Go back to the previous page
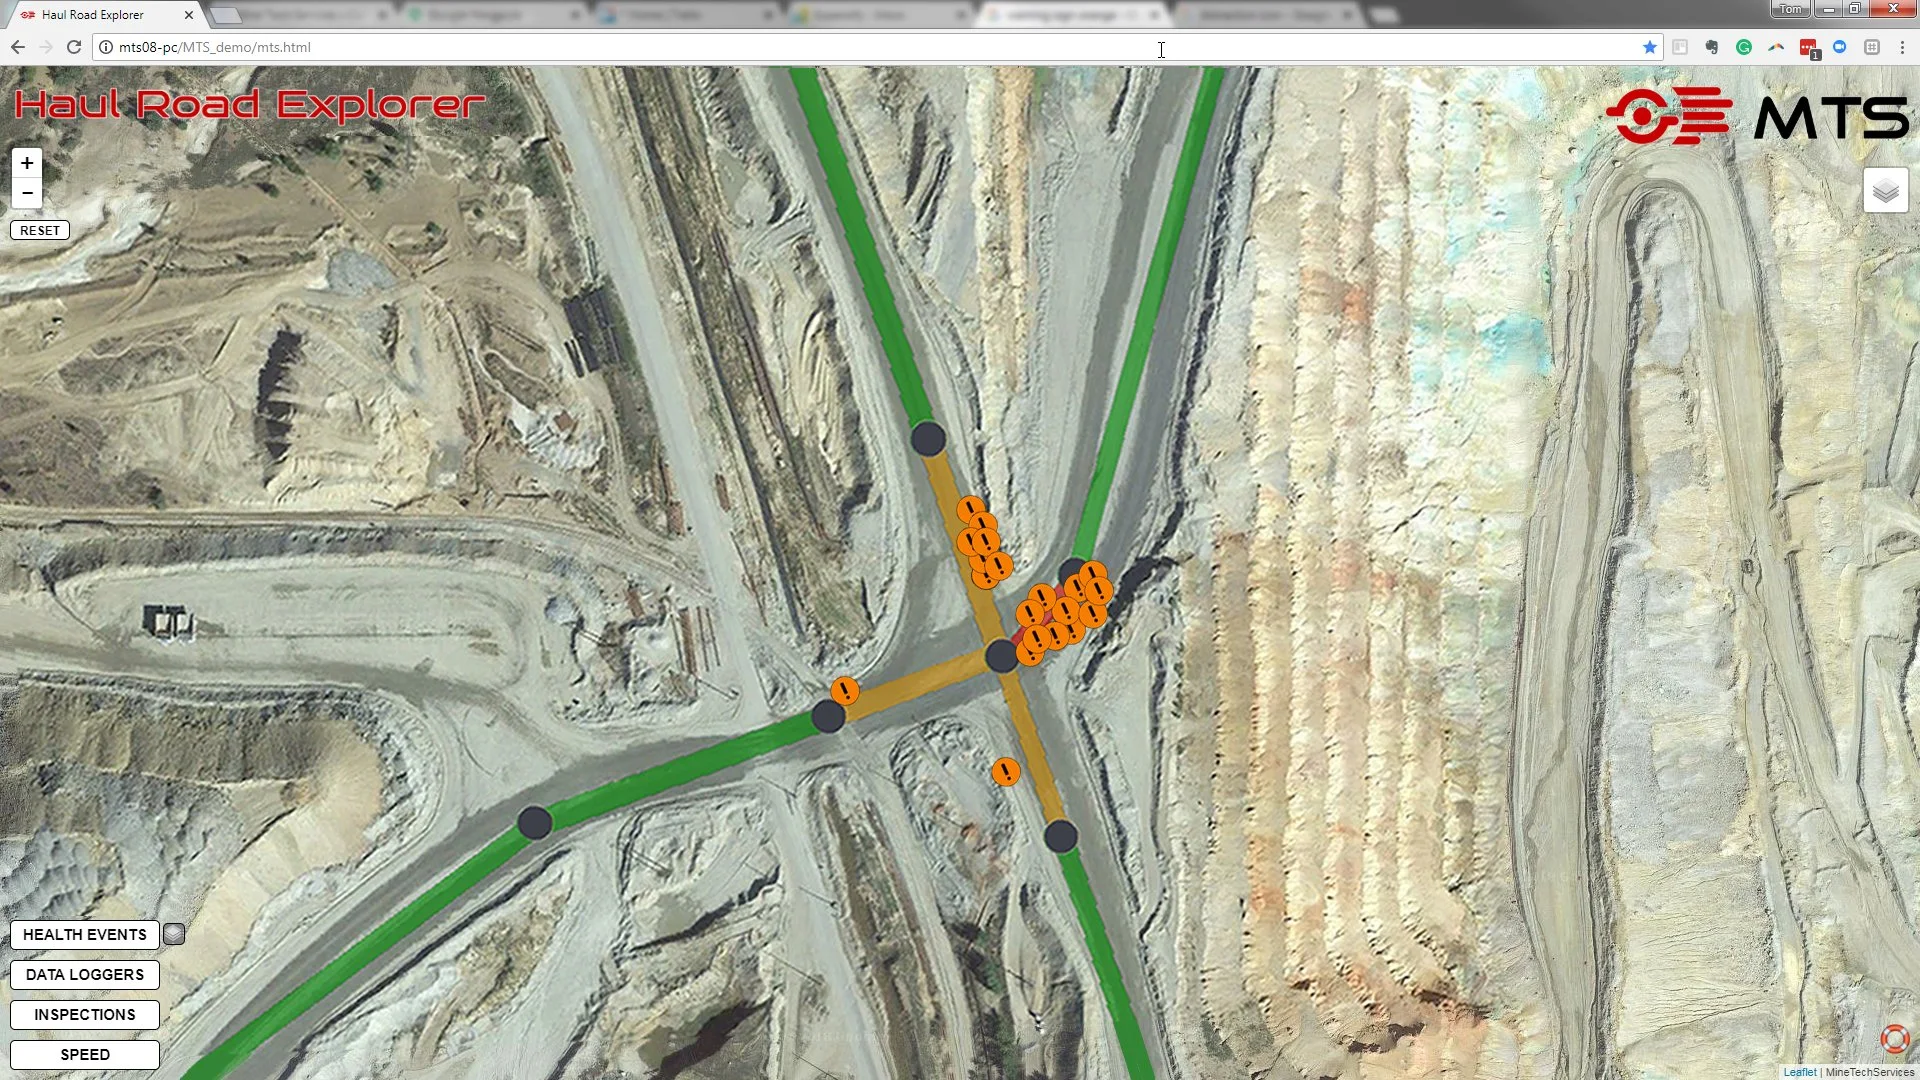This screenshot has width=1920, height=1080. point(18,47)
